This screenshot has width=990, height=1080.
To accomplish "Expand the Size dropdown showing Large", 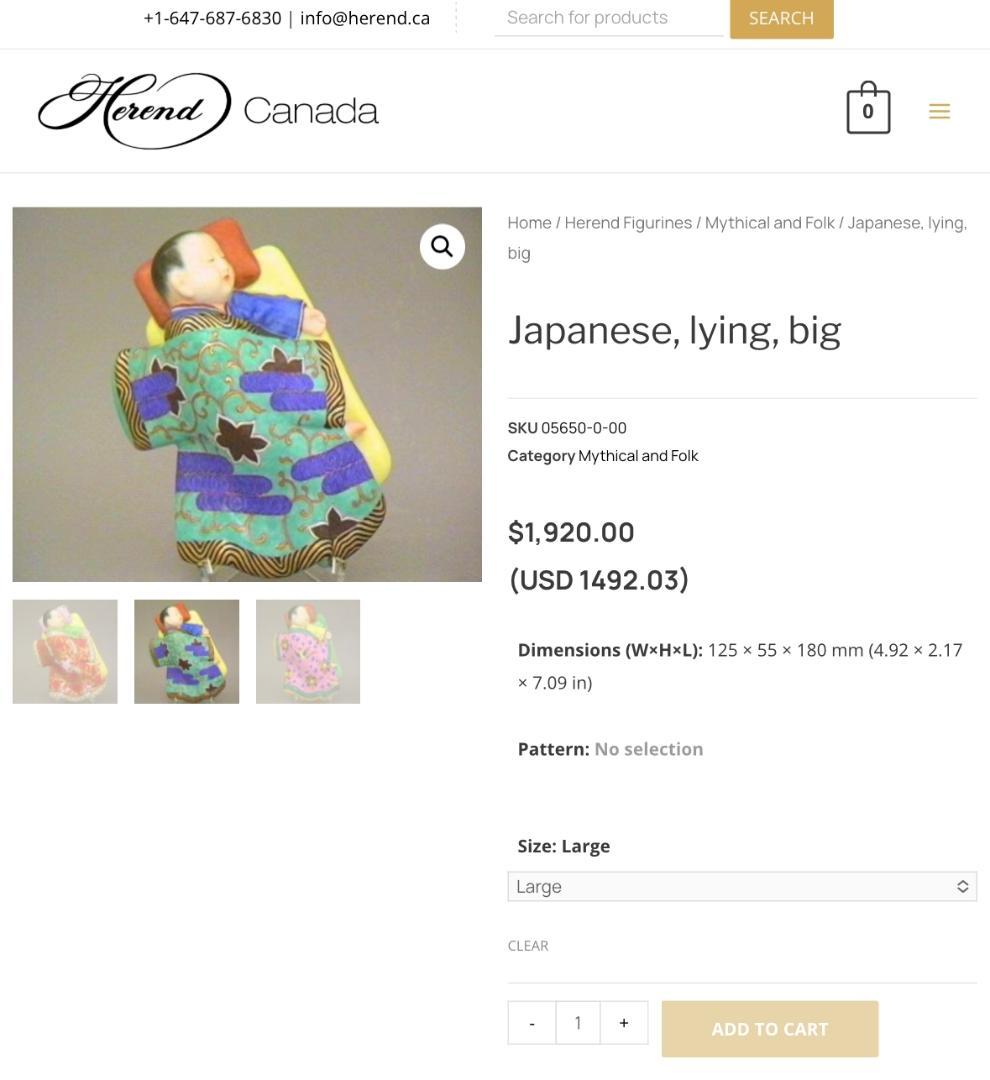I will click(x=742, y=886).
